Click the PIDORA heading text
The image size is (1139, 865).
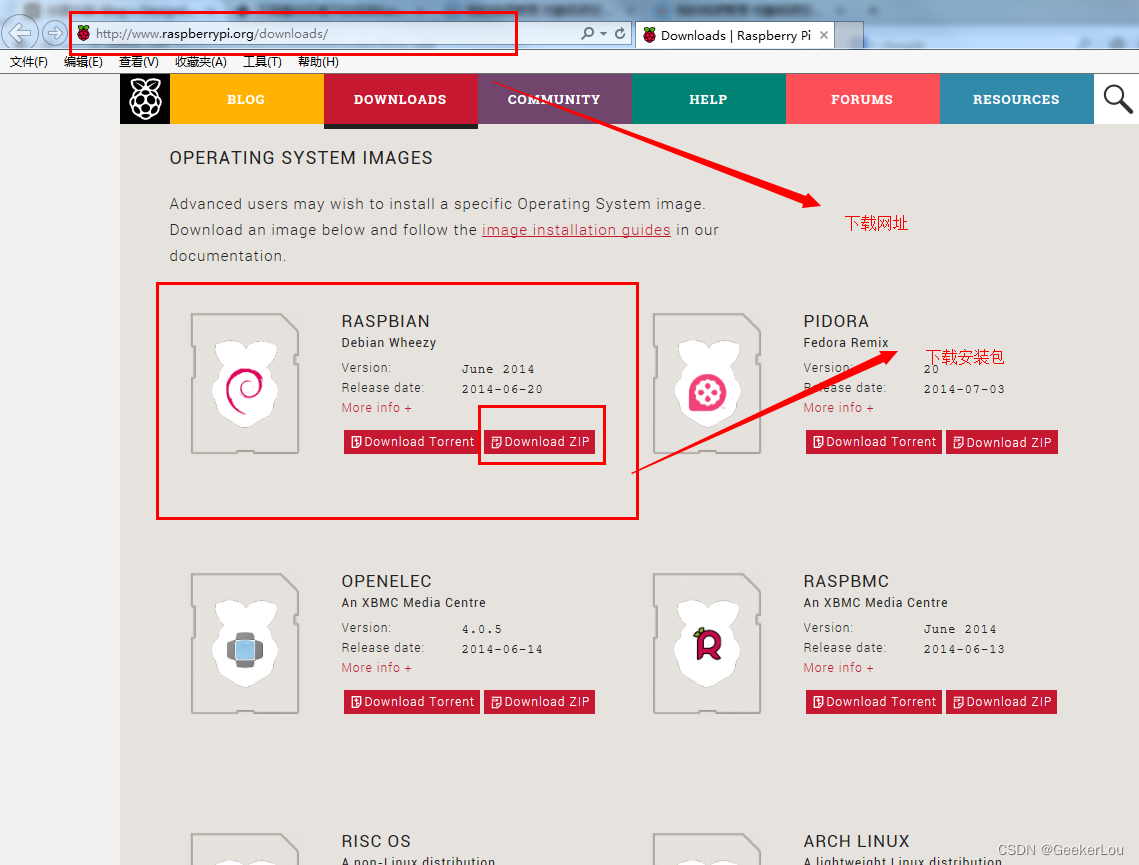point(836,321)
